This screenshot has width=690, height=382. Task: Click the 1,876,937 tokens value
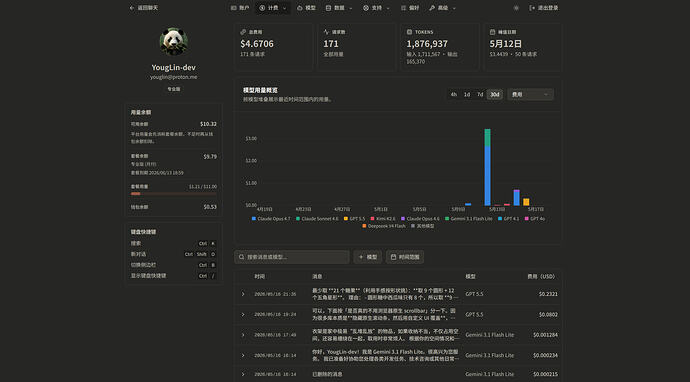[x=427, y=44]
